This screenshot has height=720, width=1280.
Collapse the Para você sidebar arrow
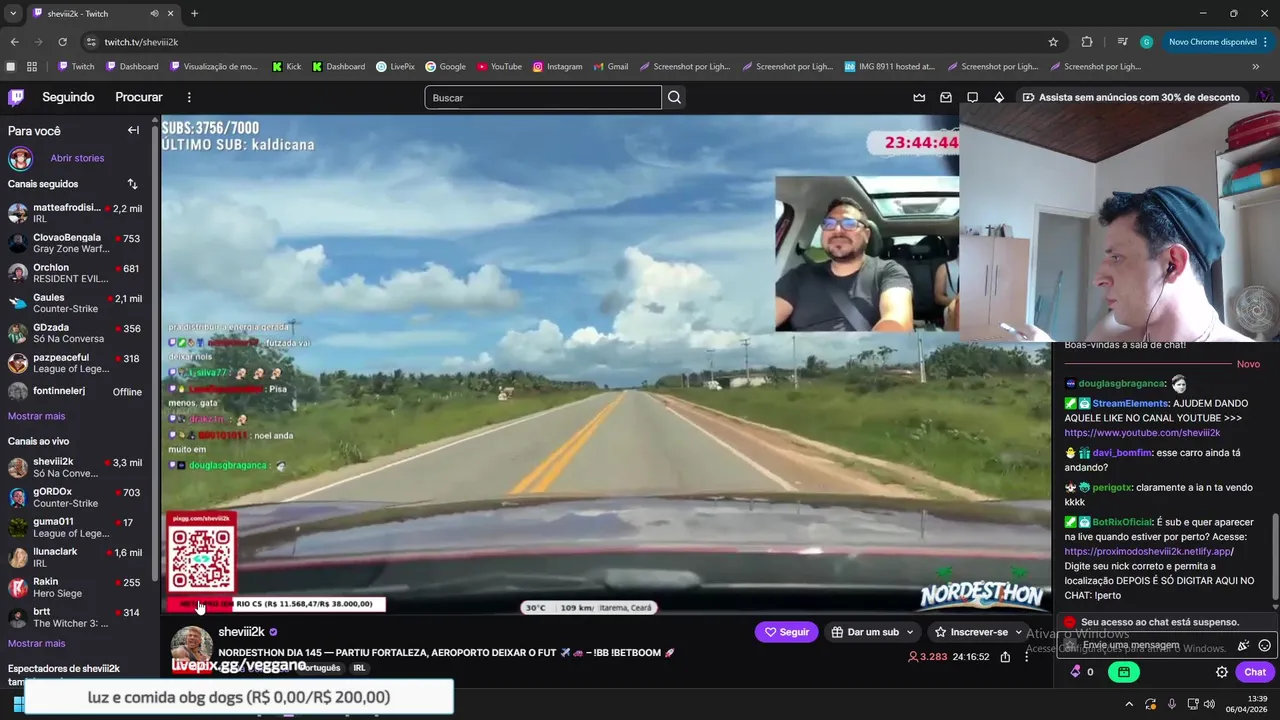[133, 130]
